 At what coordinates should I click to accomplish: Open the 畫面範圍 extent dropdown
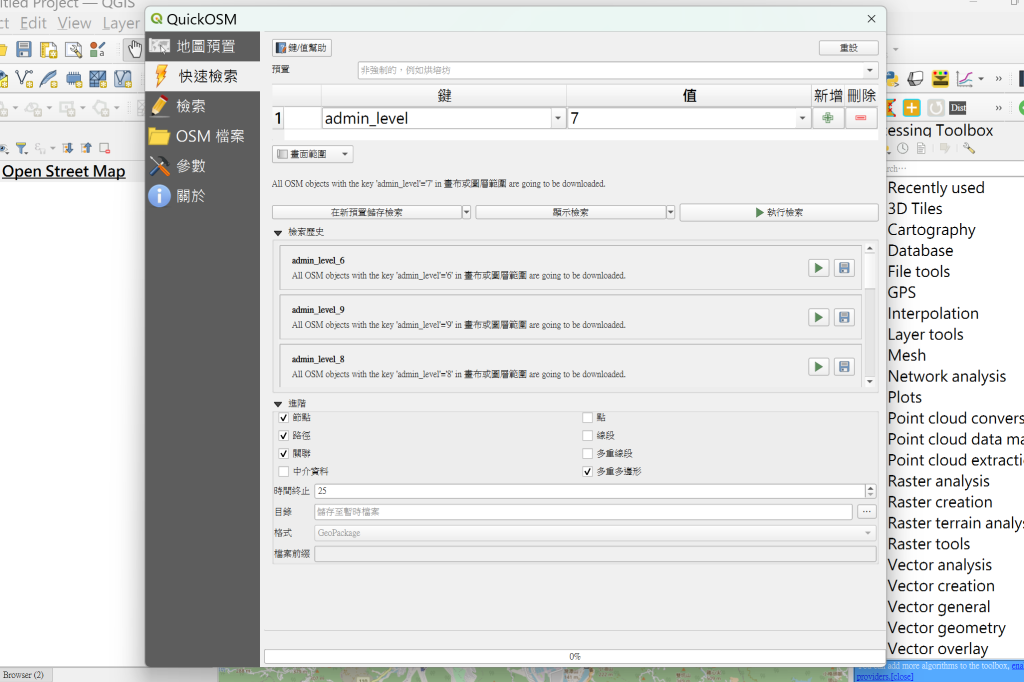[x=313, y=154]
